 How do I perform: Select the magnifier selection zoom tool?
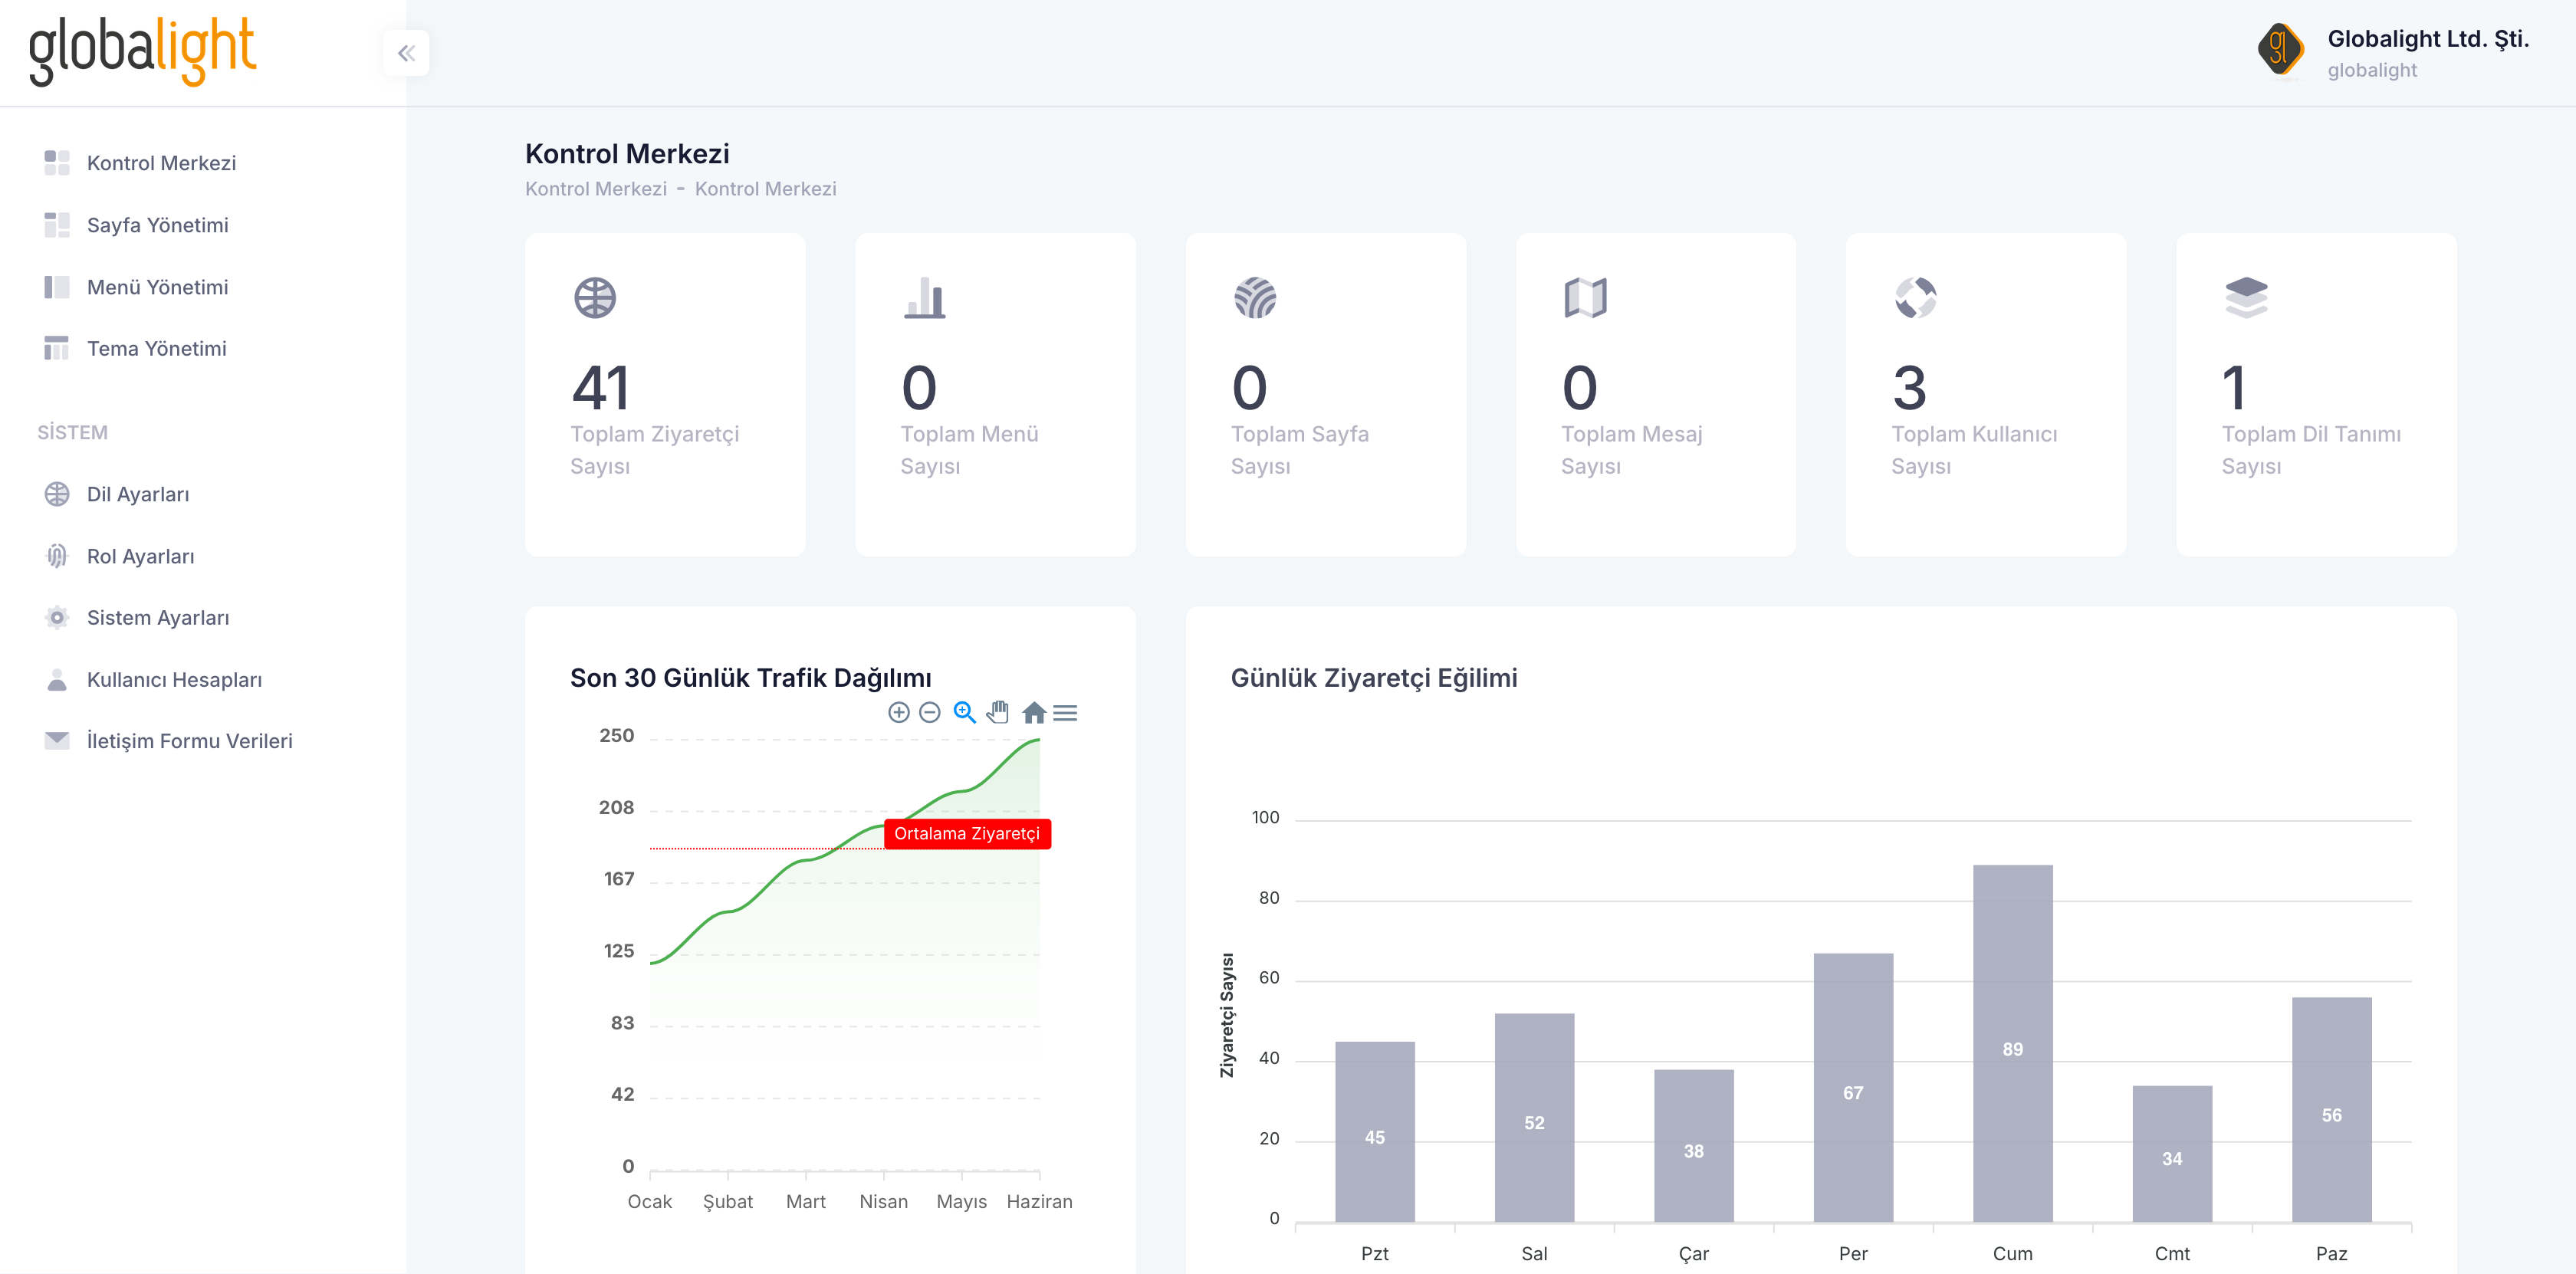[964, 712]
